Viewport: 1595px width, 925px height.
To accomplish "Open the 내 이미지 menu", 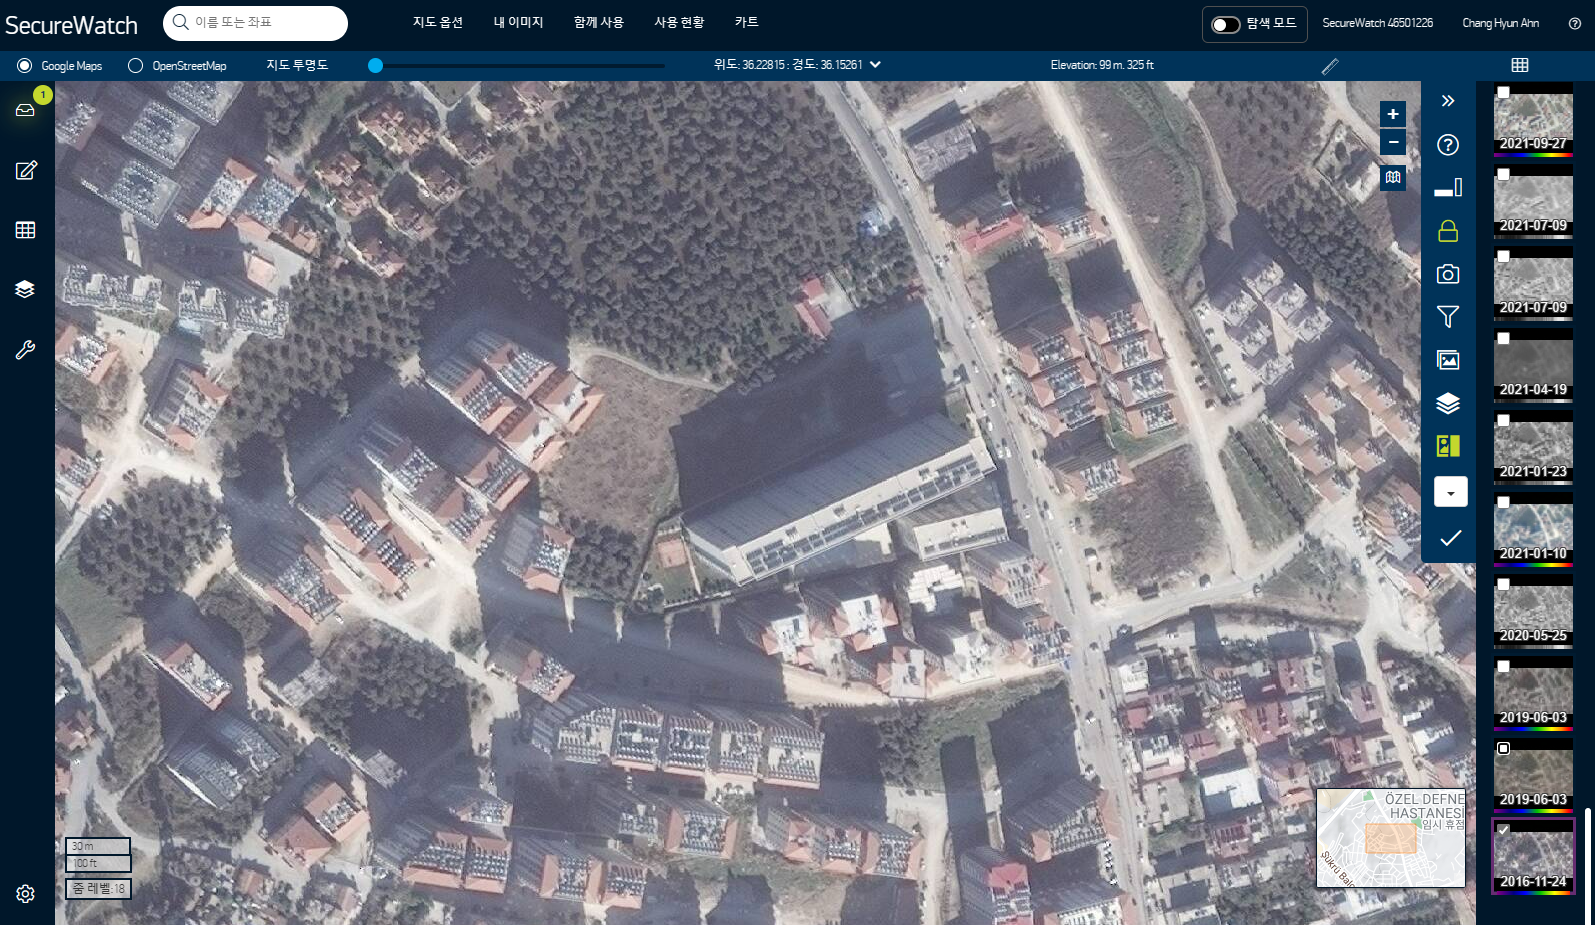I will [518, 22].
